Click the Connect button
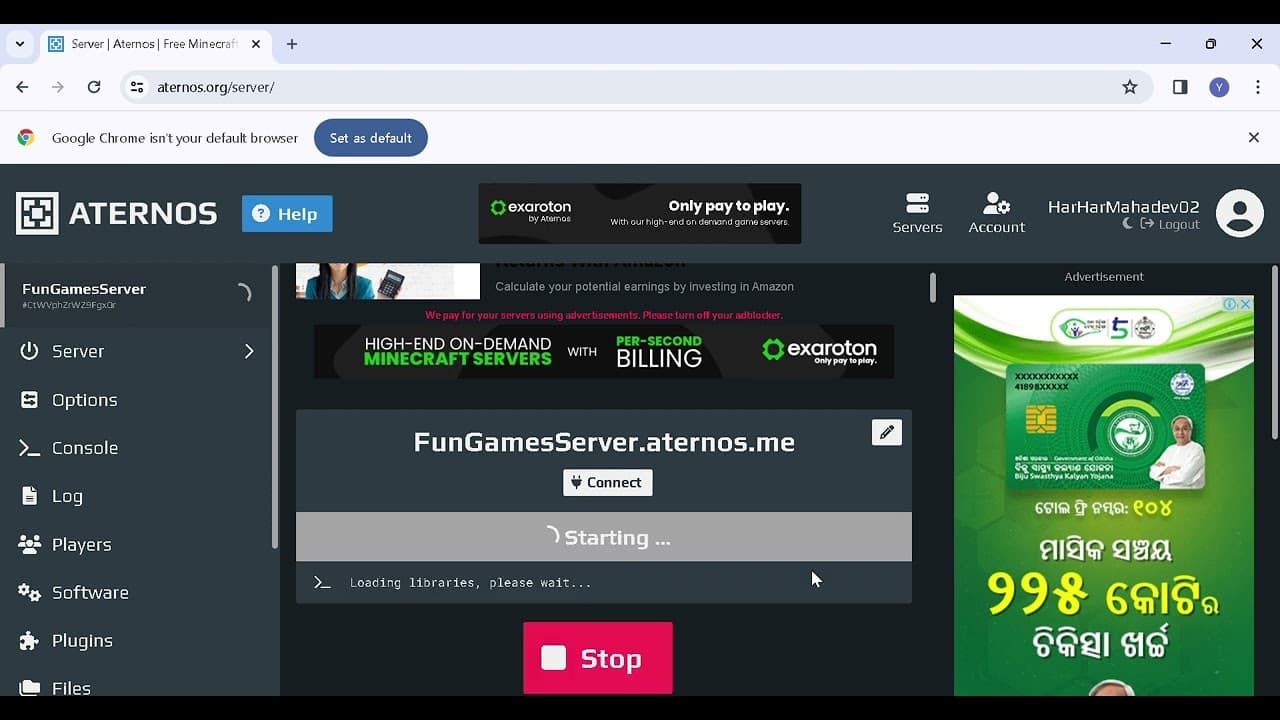 click(608, 483)
